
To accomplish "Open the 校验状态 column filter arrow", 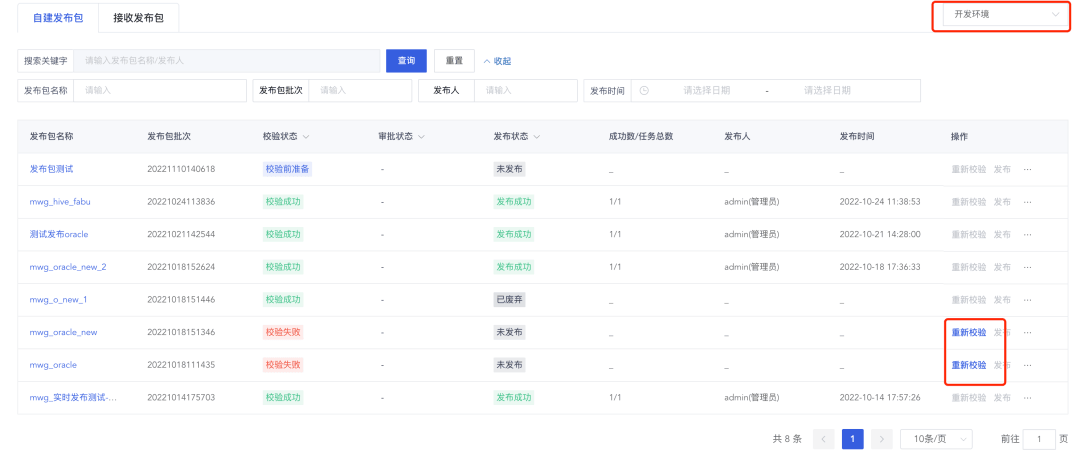I will [x=306, y=137].
